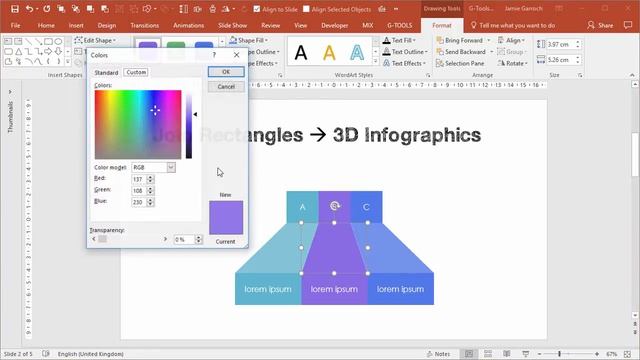Open the comments icon next to Share
The height and width of the screenshot is (360, 640).
628,25
